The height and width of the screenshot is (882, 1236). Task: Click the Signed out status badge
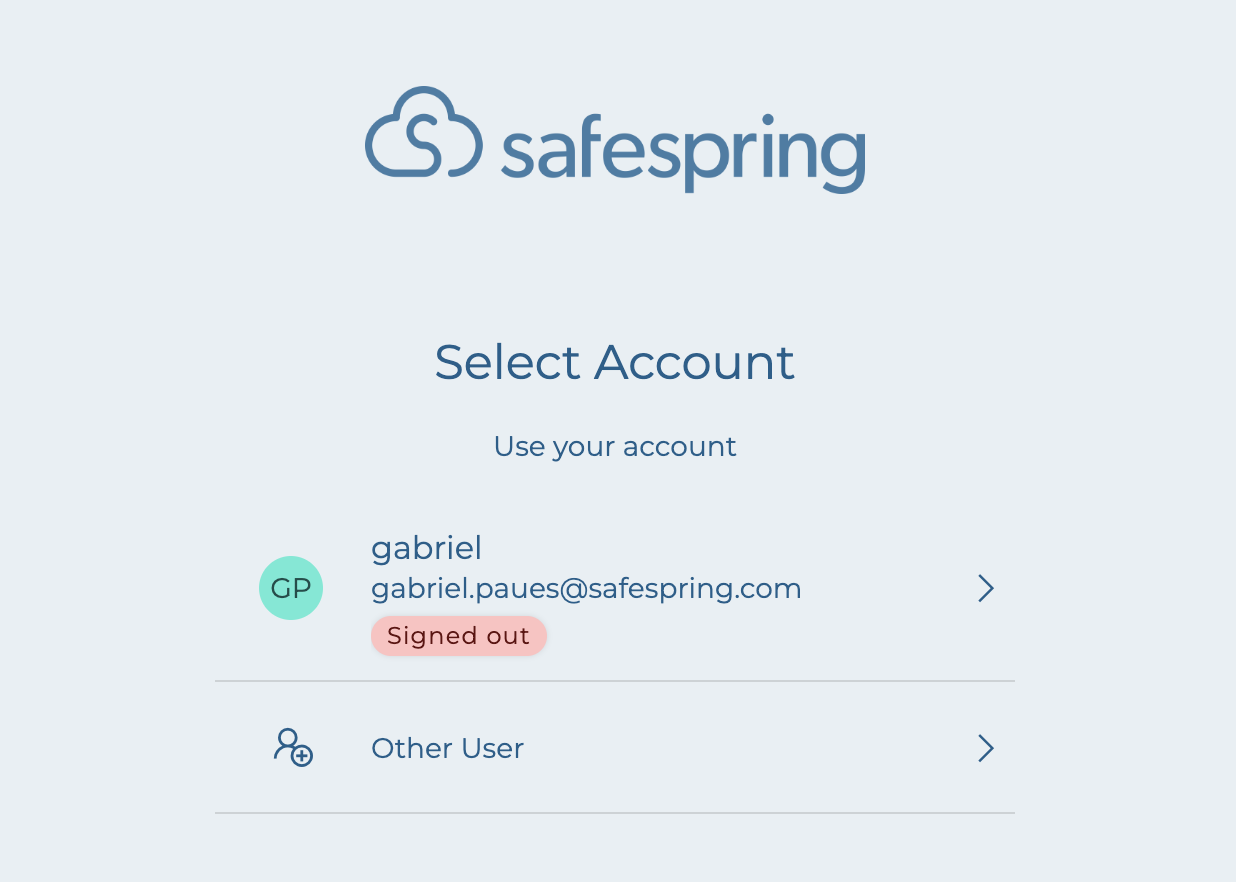coord(459,636)
